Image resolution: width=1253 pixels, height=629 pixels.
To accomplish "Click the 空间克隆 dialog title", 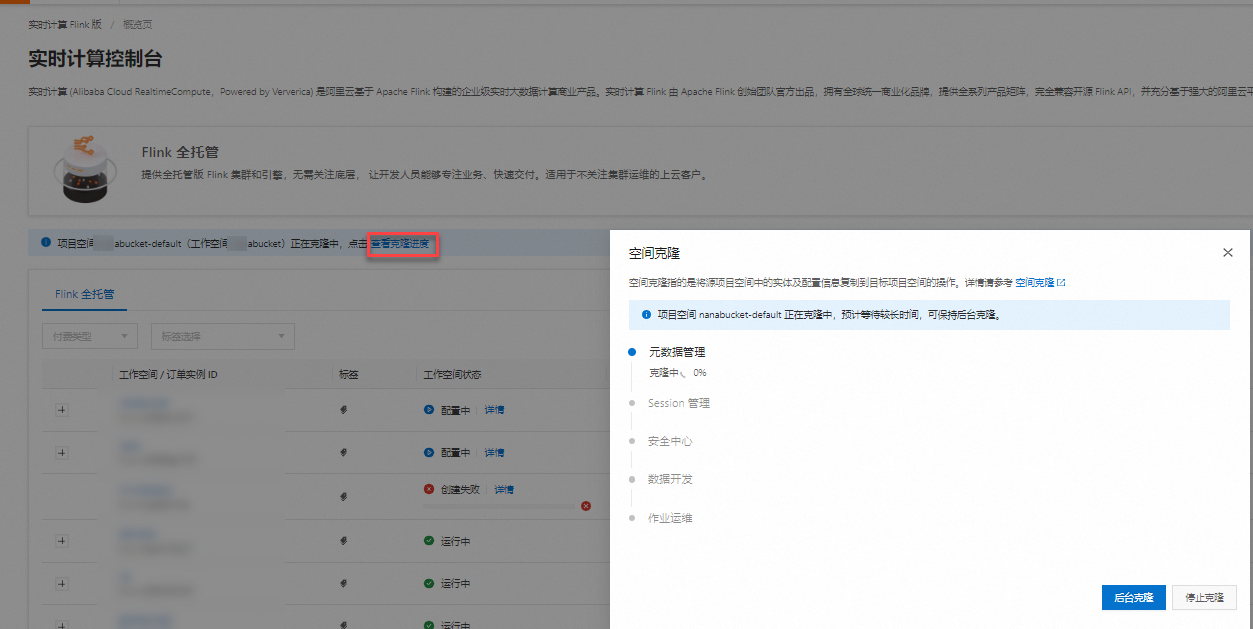I will point(654,254).
